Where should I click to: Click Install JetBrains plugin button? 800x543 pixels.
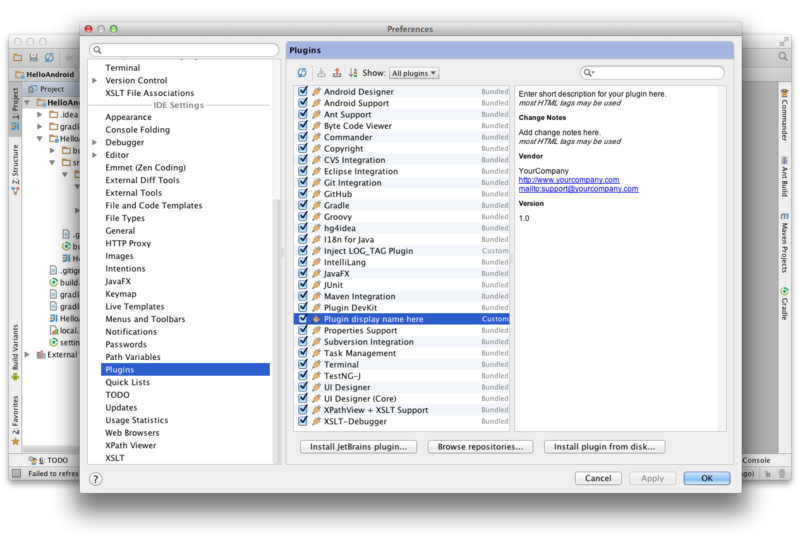358,447
